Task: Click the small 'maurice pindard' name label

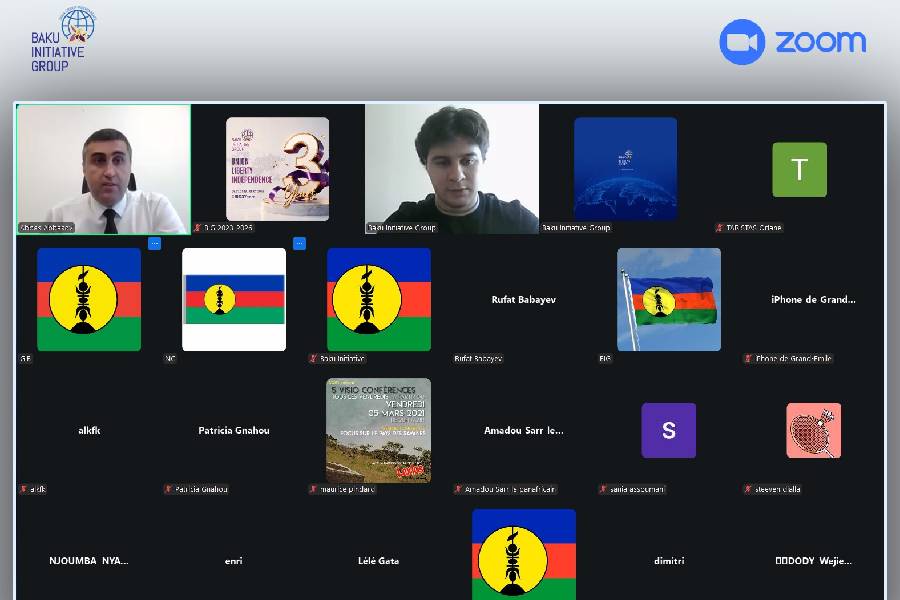Action: point(347,489)
